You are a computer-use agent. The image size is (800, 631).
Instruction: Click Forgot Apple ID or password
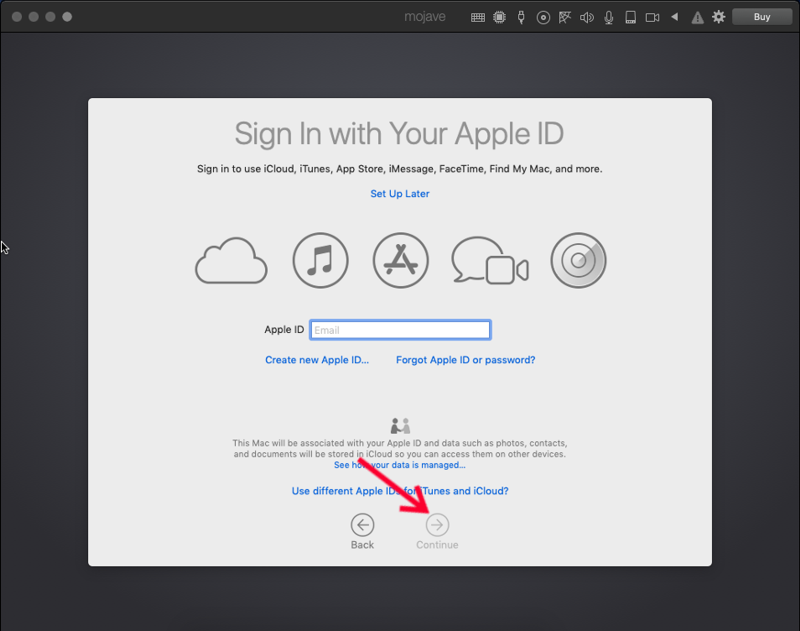tap(465, 360)
